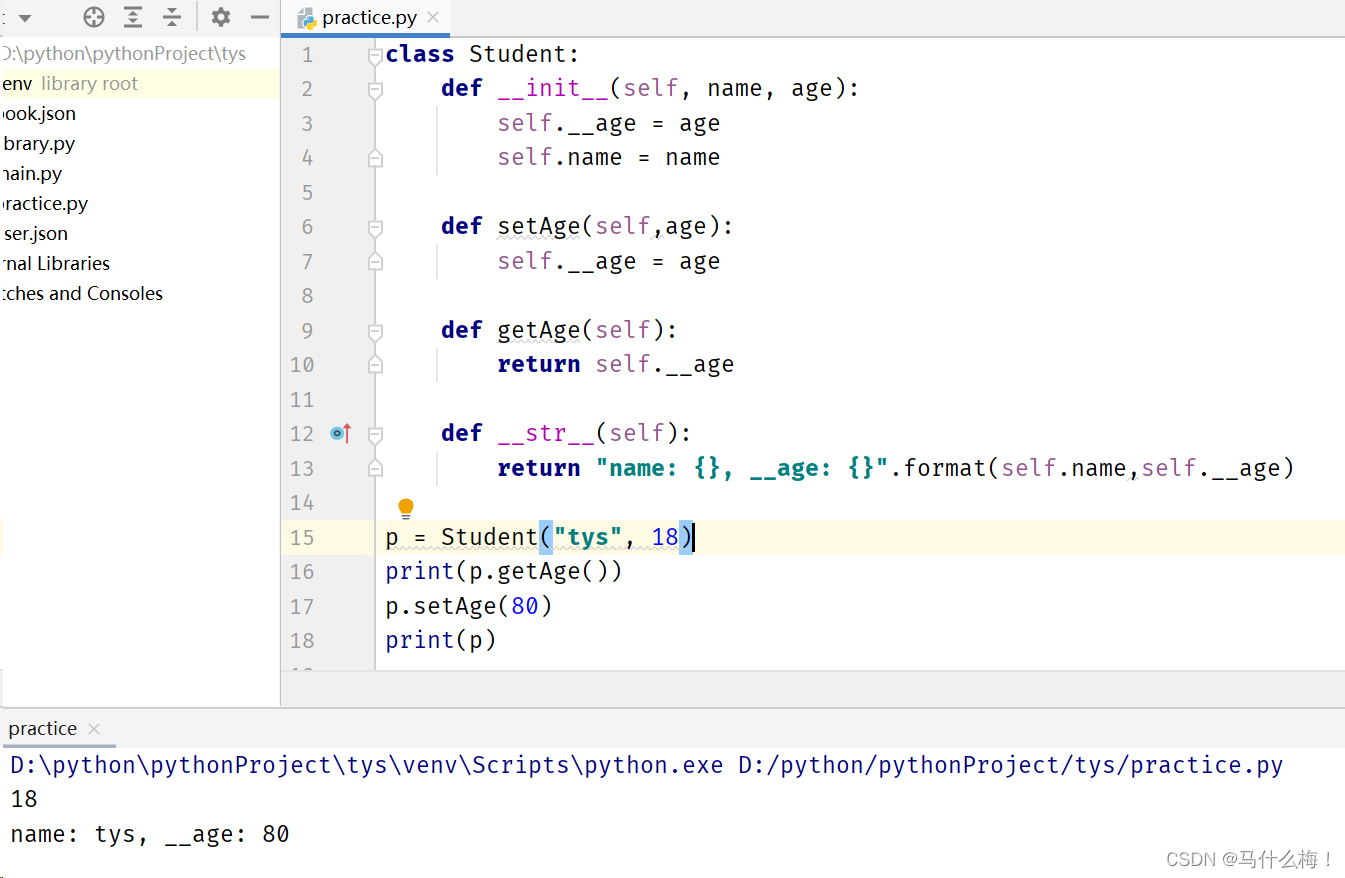Open the project view mode dropdown arrow
This screenshot has height=878, width=1345.
click(25, 17)
